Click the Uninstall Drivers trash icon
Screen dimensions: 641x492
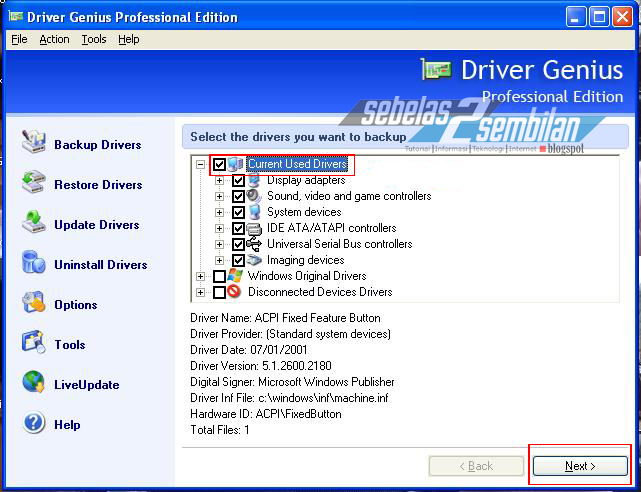pyautogui.click(x=34, y=262)
